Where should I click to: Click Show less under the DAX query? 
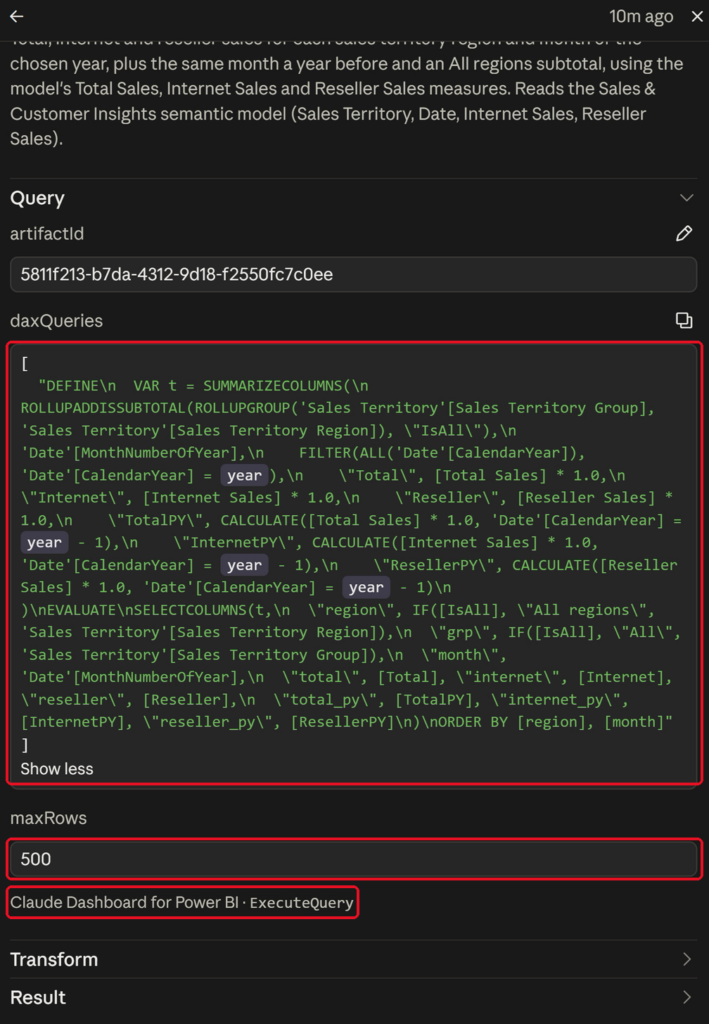tap(57, 769)
